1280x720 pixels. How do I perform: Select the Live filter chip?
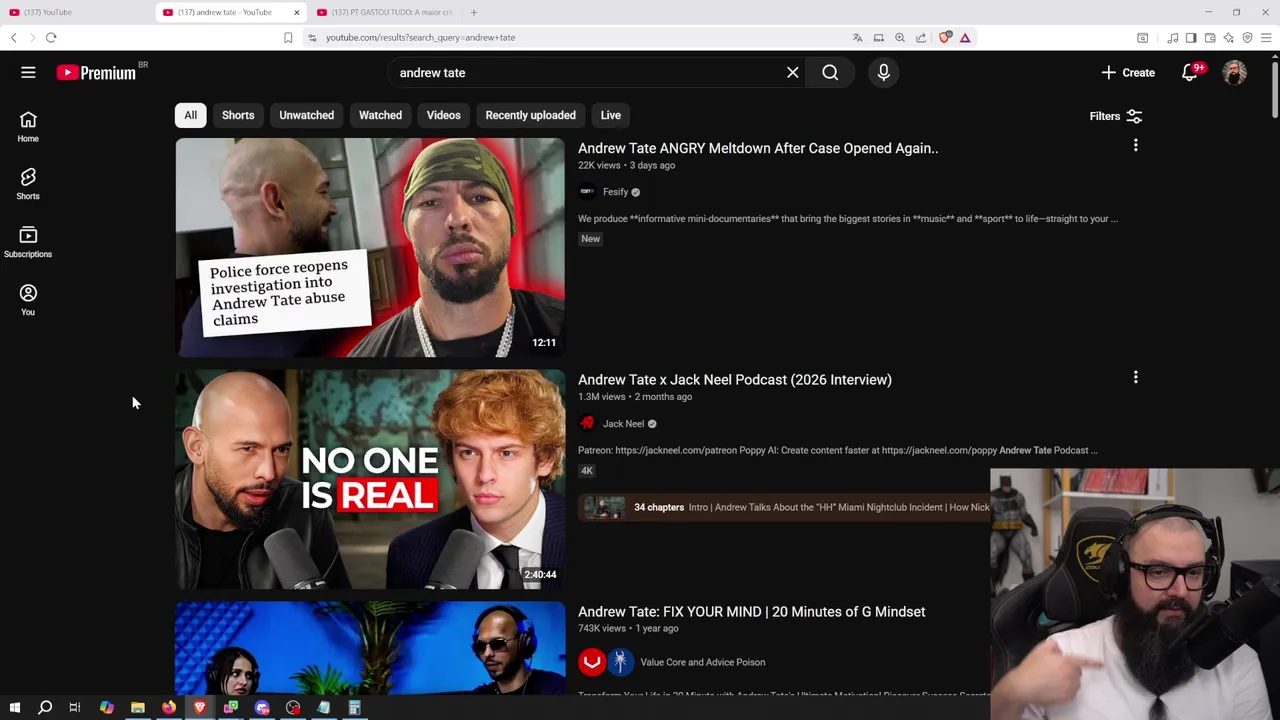tap(610, 115)
